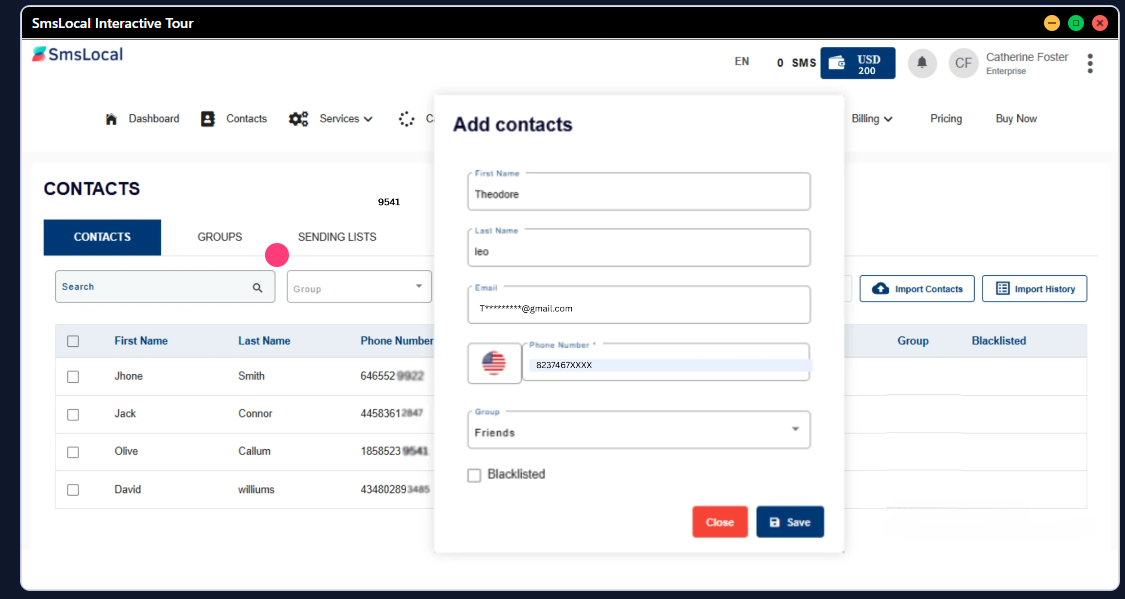Click the red Close button
1125x599 pixels.
click(x=720, y=522)
